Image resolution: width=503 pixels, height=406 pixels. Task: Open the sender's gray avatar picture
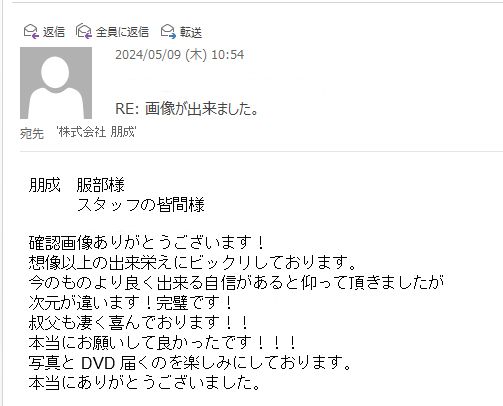pos(56,83)
